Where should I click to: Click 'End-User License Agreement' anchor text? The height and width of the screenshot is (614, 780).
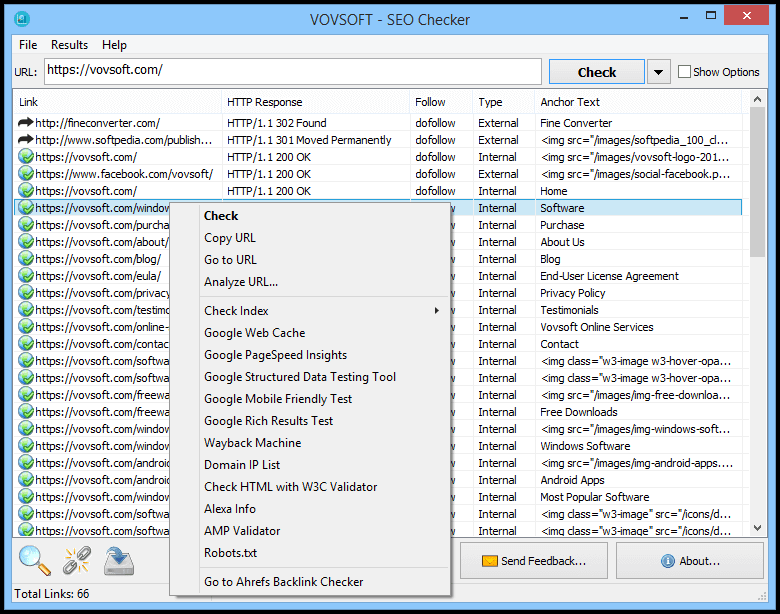point(609,276)
